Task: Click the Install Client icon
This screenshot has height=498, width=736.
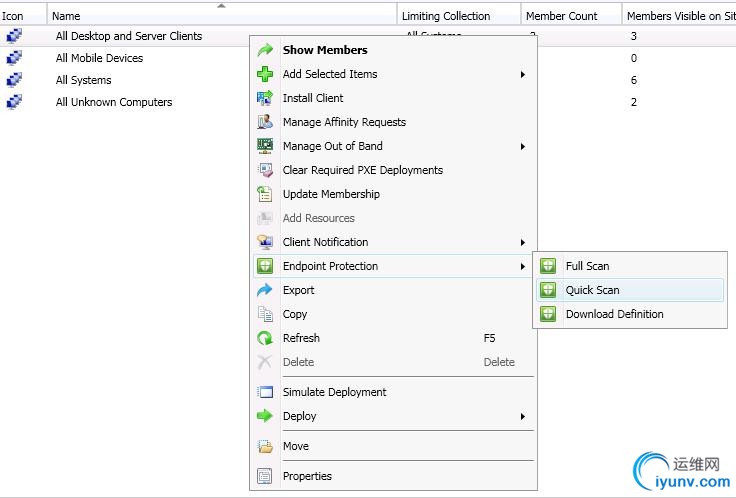Action: pyautogui.click(x=265, y=98)
